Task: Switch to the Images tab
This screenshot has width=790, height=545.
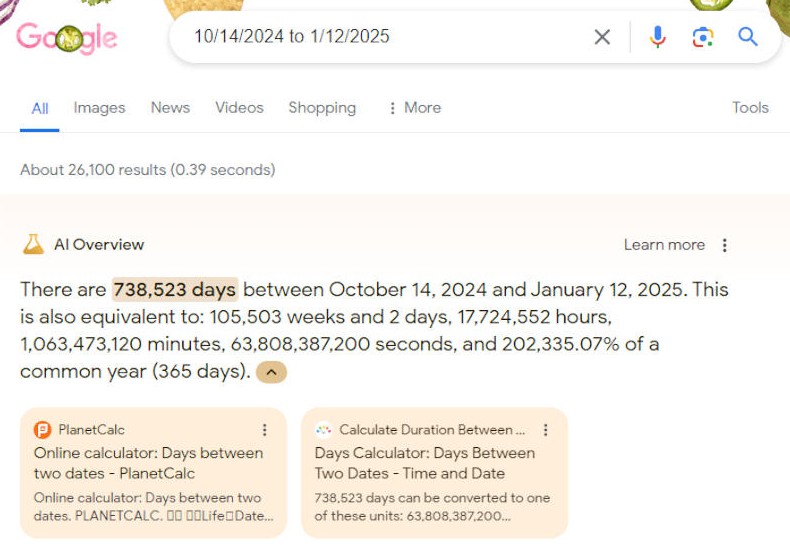Action: pos(99,107)
